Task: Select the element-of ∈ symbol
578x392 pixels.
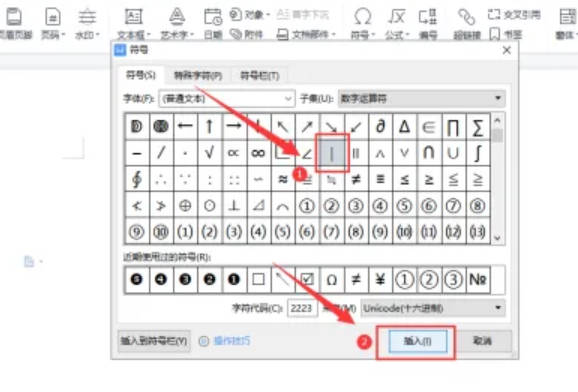Action: click(x=429, y=127)
